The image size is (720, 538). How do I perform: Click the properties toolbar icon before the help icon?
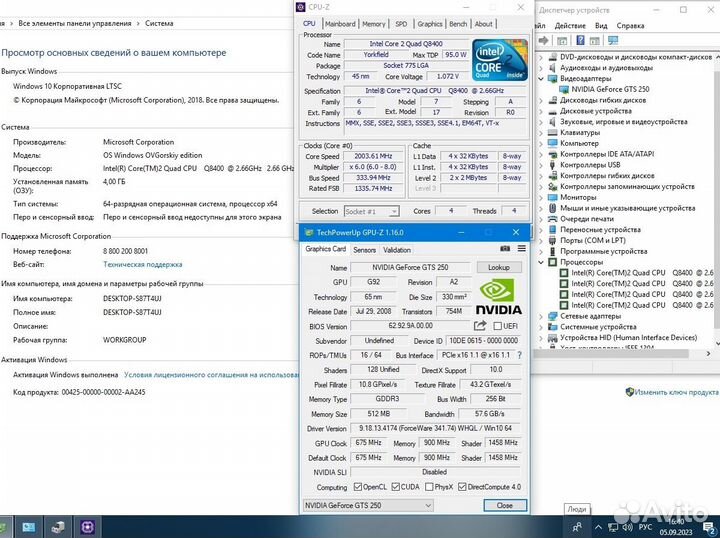(562, 41)
